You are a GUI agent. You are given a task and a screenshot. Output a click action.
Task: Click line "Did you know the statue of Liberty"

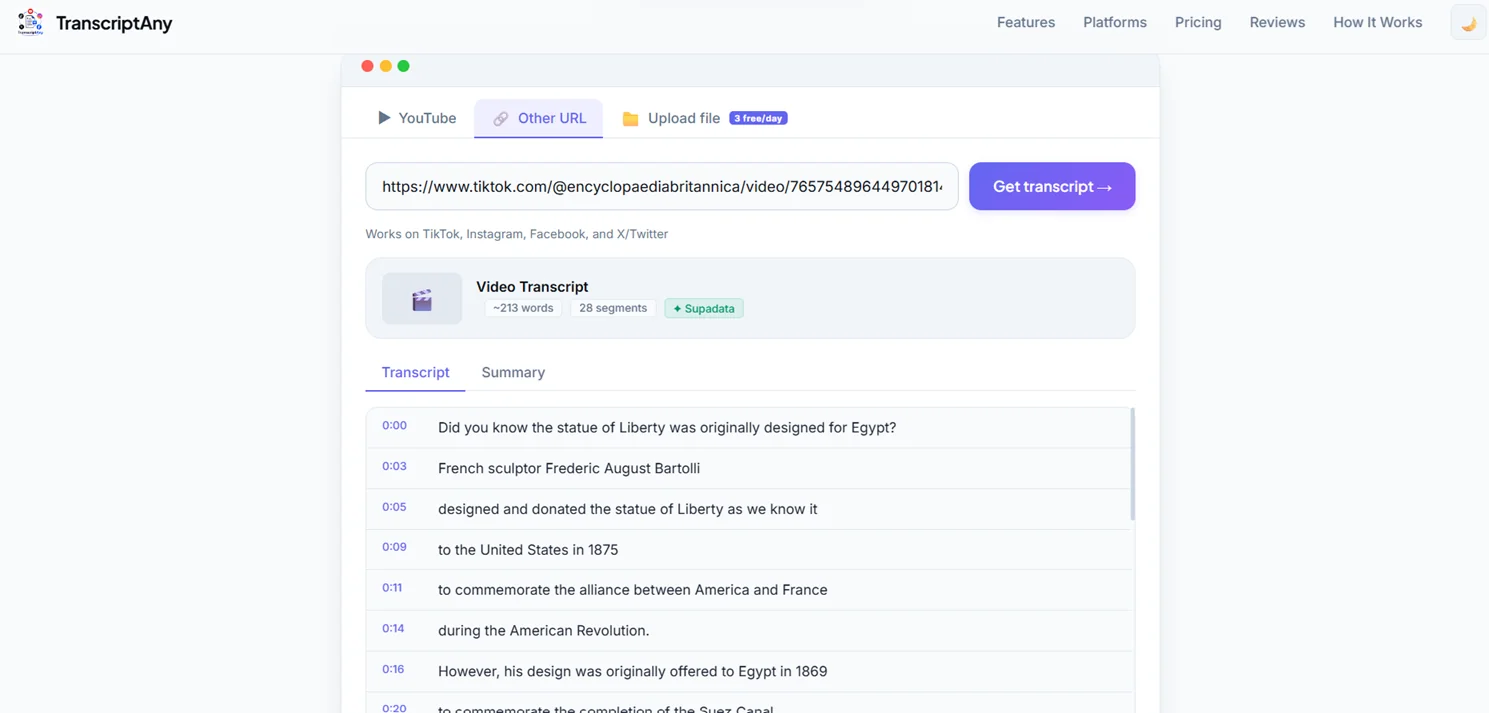(x=667, y=427)
